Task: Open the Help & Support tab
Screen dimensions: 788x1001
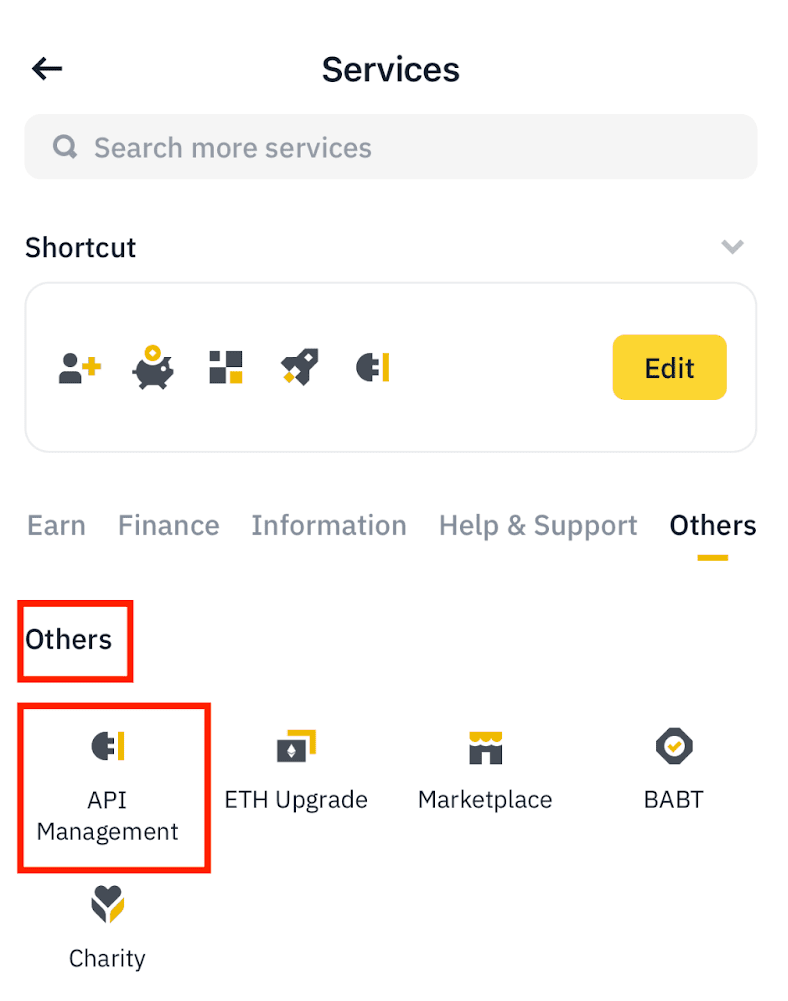Action: click(x=538, y=526)
